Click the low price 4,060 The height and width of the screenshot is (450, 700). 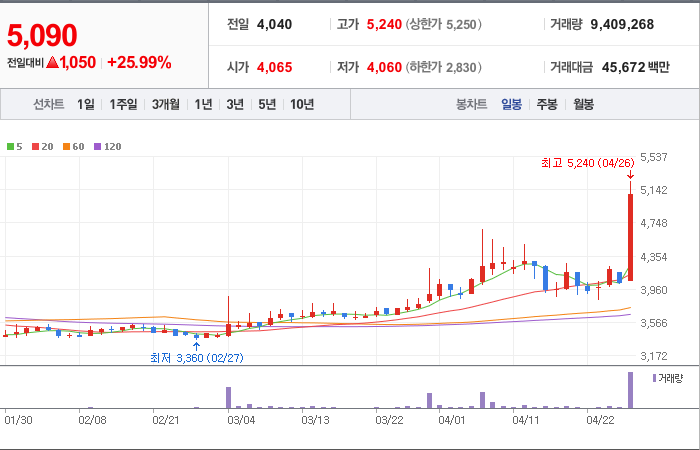click(384, 67)
